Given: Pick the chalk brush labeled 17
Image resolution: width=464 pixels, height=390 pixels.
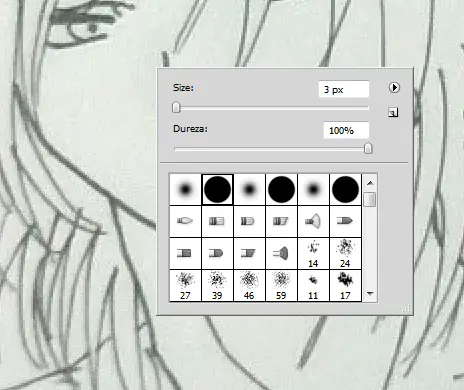Looking at the screenshot, I should coord(345,286).
